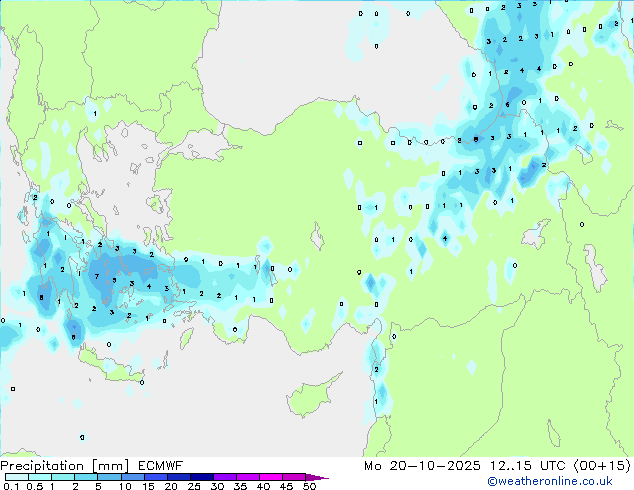This screenshot has height=490, width=634.
Task: Click the 'ECMWF' model label
Action: pos(160,466)
